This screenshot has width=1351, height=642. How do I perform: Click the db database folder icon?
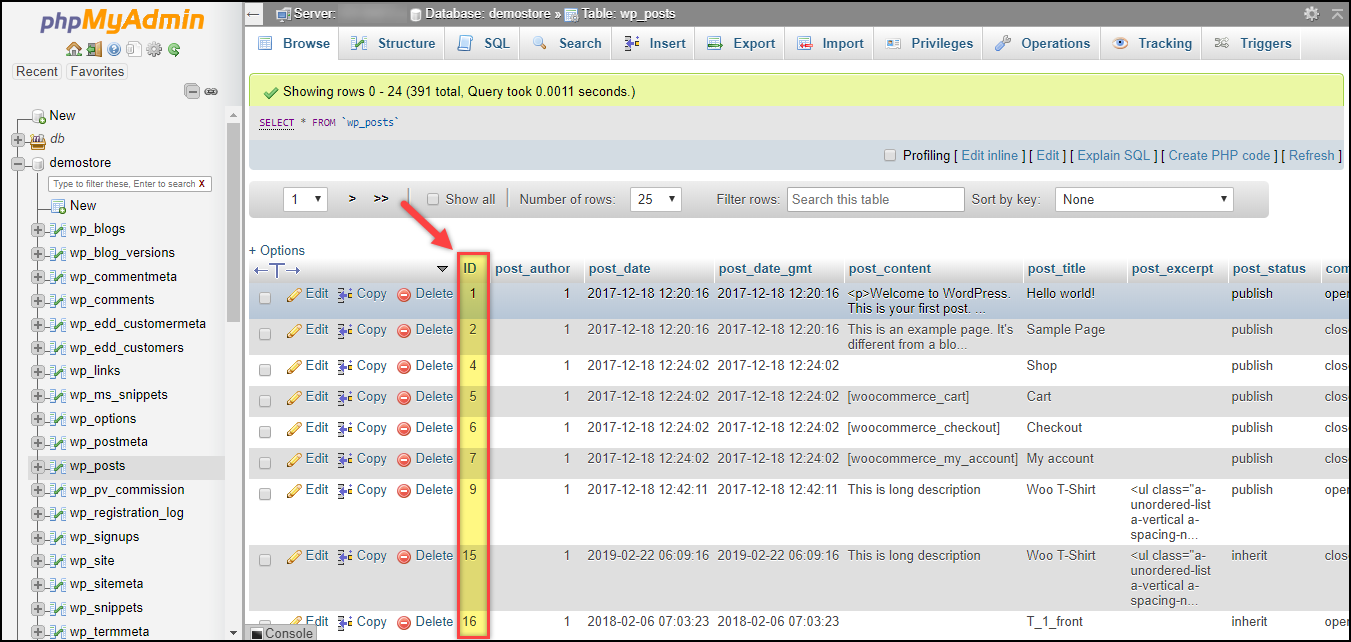pyautogui.click(x=37, y=140)
